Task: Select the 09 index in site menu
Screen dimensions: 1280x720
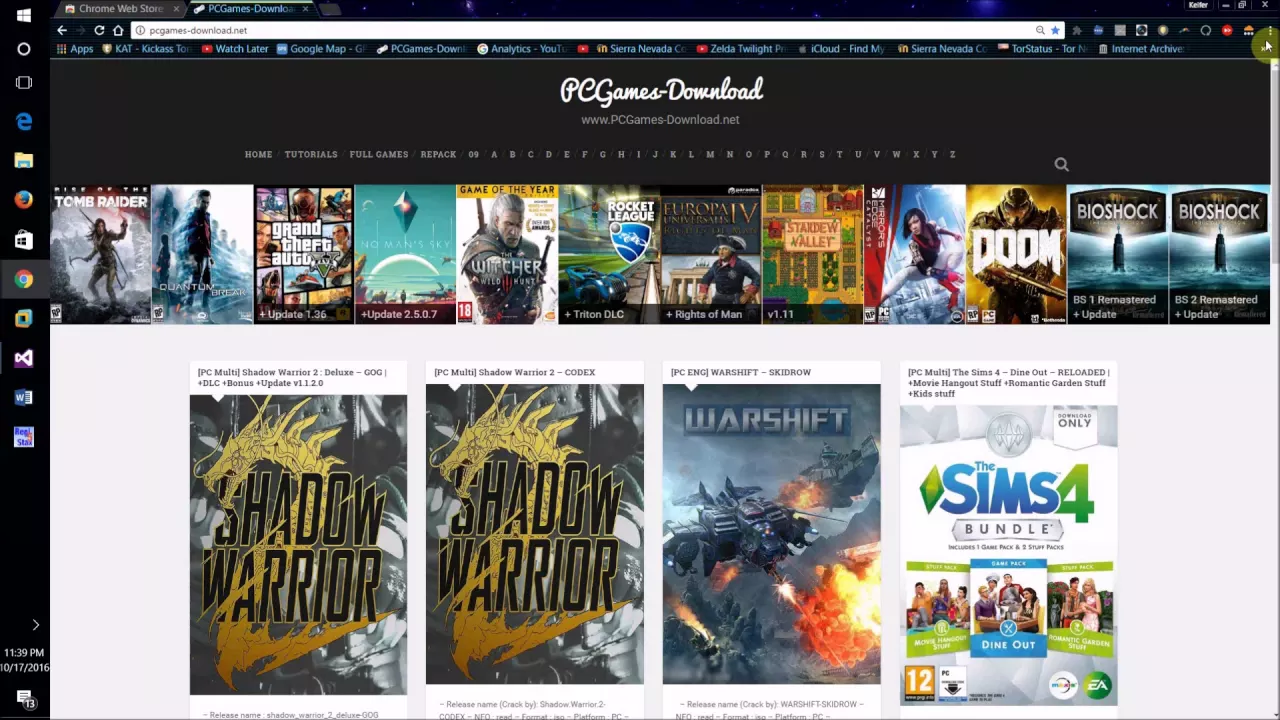Action: pyautogui.click(x=474, y=155)
